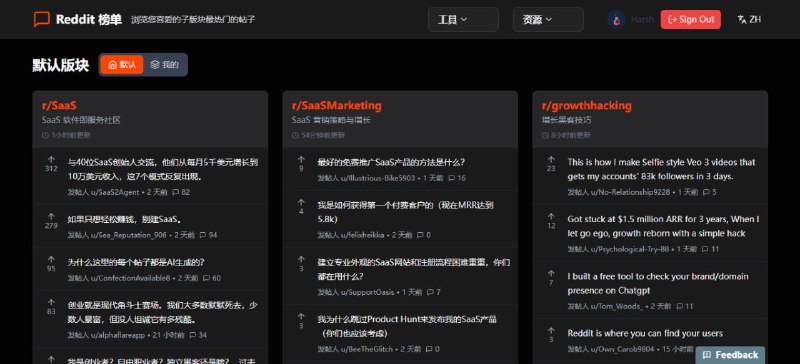Click comment icon showing 94 comments
Image resolution: width=800 pixels, height=364 pixels.
coord(203,235)
